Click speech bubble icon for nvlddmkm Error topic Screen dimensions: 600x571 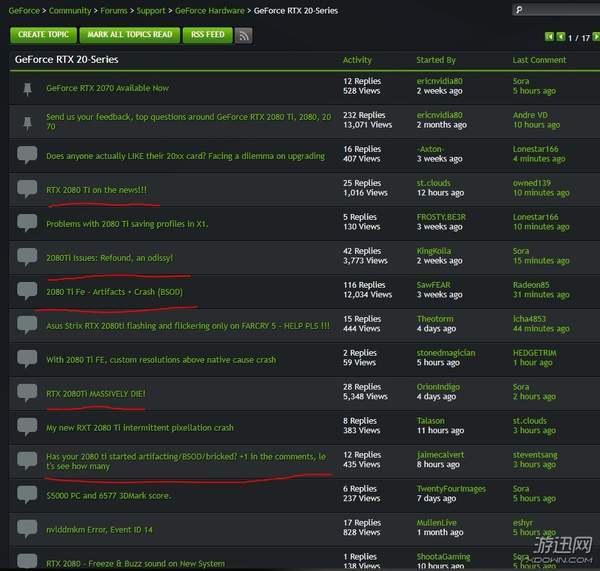click(x=27, y=529)
